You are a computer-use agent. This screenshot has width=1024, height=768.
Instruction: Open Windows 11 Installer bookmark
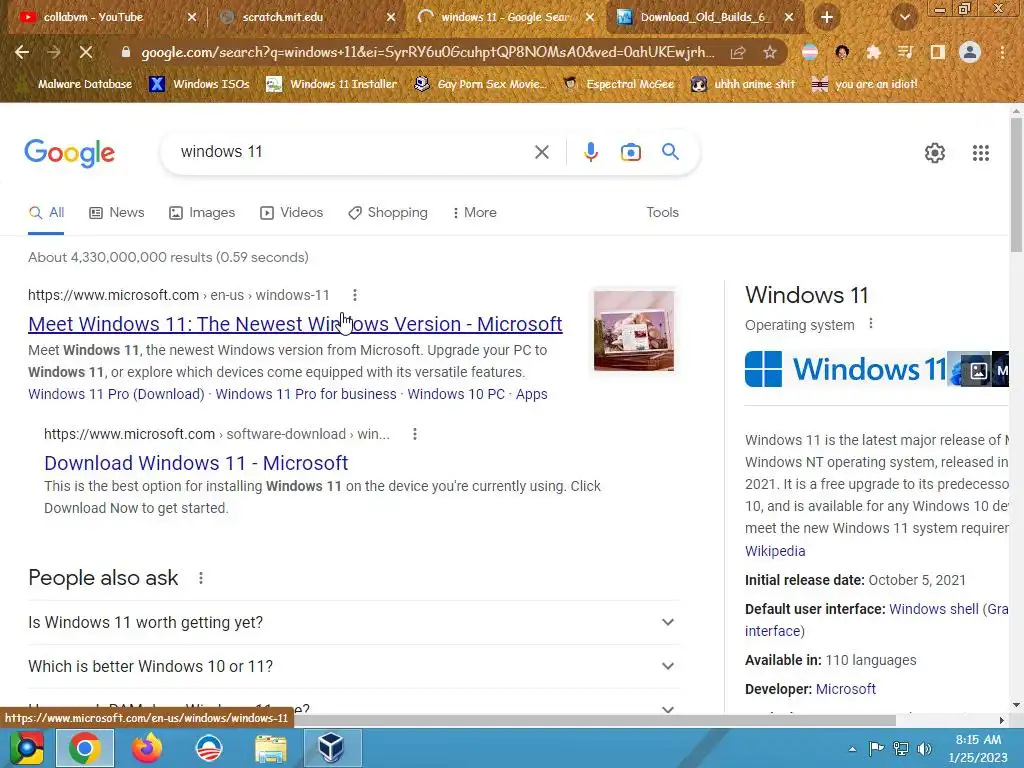tap(331, 84)
